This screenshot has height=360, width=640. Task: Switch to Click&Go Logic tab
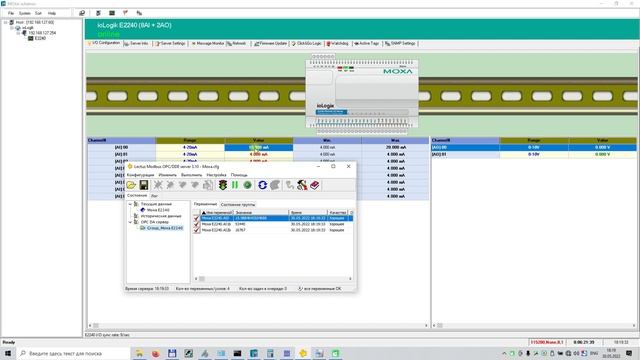point(307,43)
